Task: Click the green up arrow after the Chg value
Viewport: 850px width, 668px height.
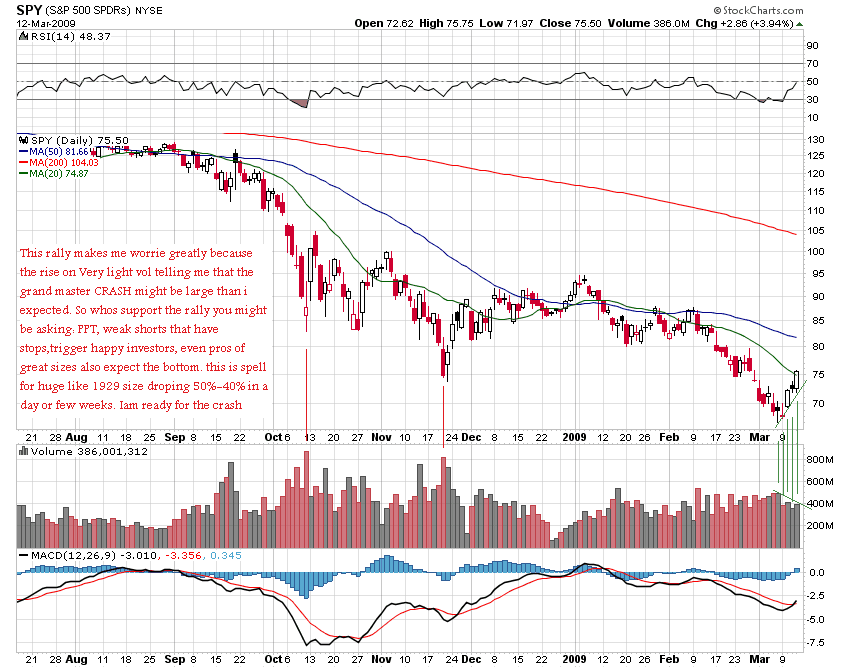Action: 800,24
